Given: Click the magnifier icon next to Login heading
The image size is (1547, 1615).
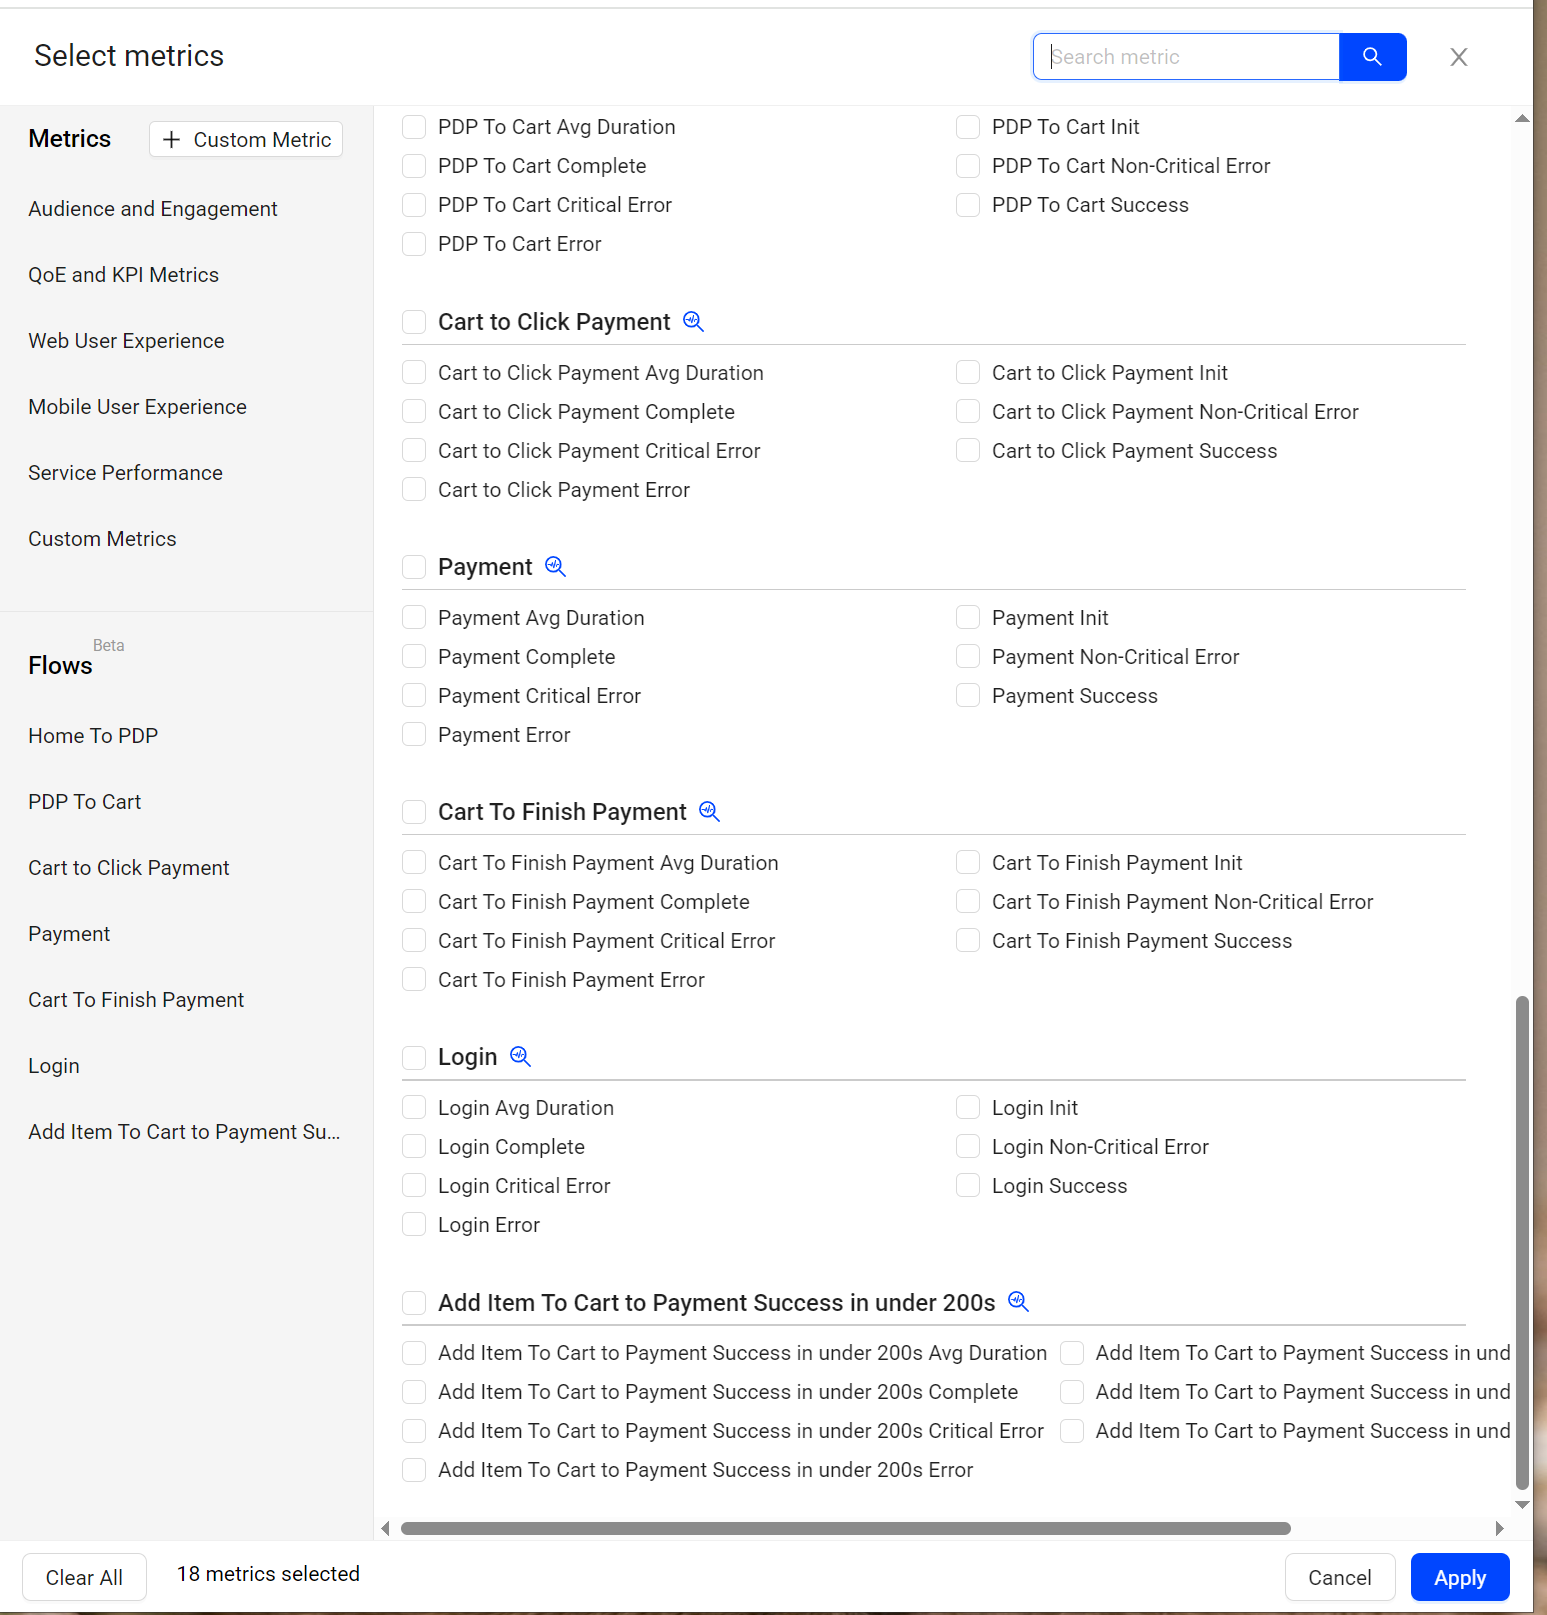Looking at the screenshot, I should 520,1056.
